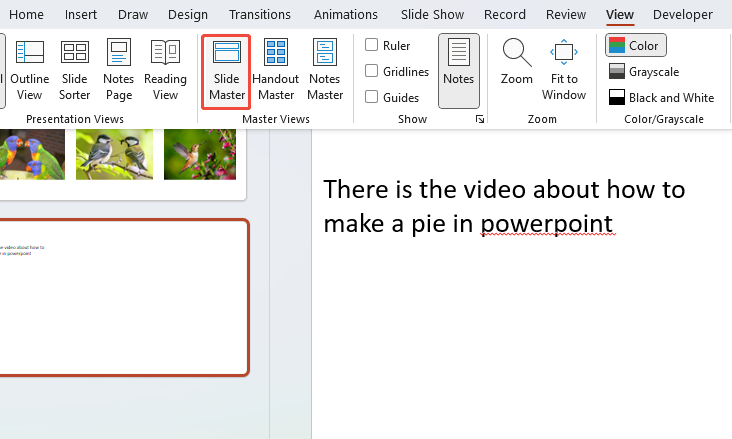Toggle the Notes pane button
This screenshot has height=439, width=732.
[458, 71]
